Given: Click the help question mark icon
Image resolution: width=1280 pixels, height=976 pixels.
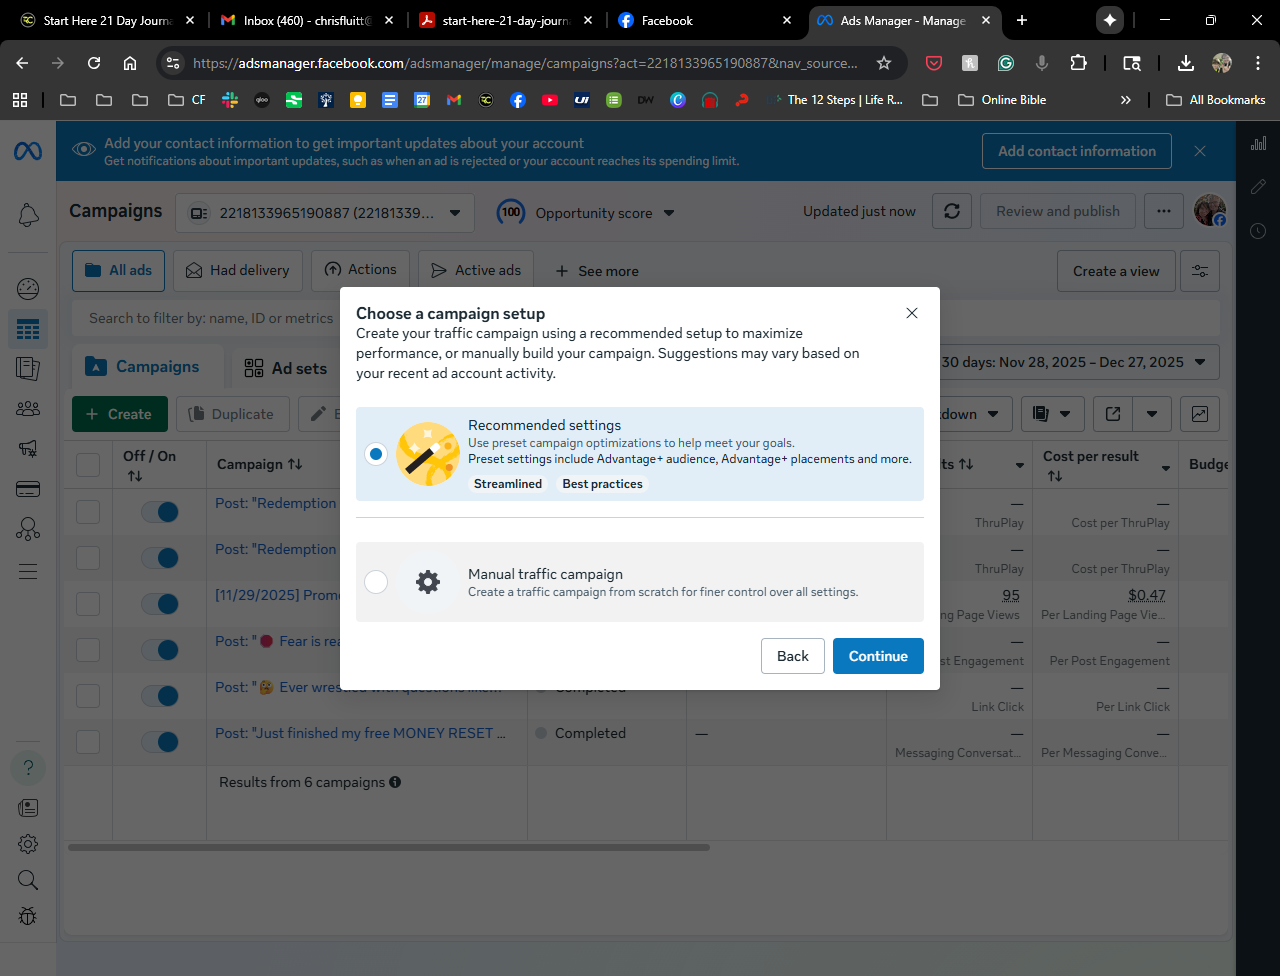Looking at the screenshot, I should pyautogui.click(x=28, y=768).
